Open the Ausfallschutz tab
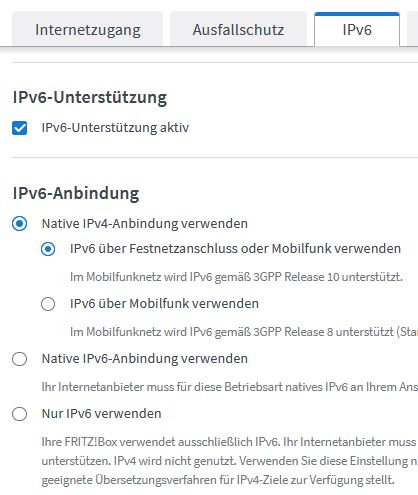This screenshot has height=495, width=418. point(238,29)
